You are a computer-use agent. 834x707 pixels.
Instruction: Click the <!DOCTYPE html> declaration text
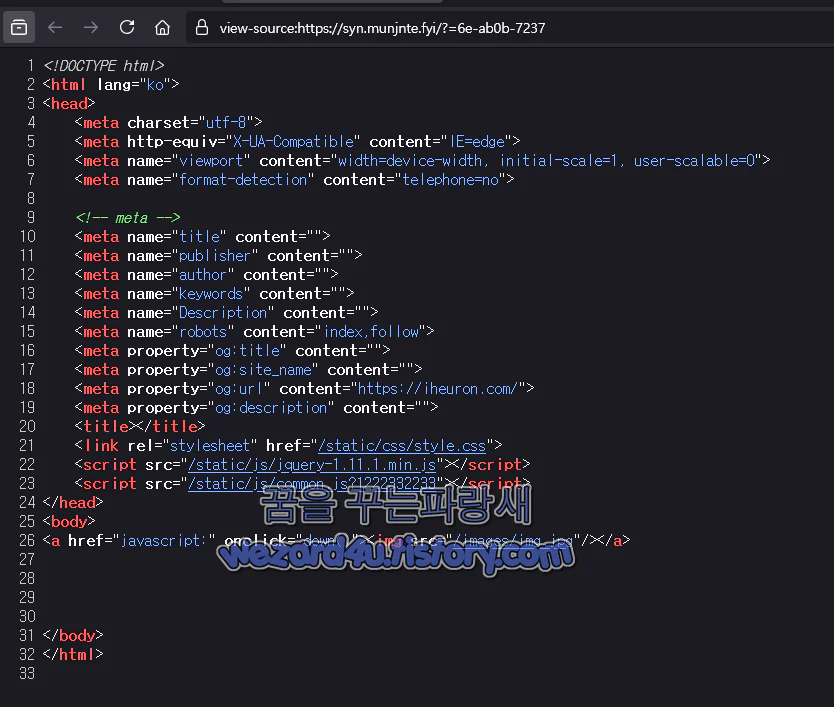coord(104,65)
